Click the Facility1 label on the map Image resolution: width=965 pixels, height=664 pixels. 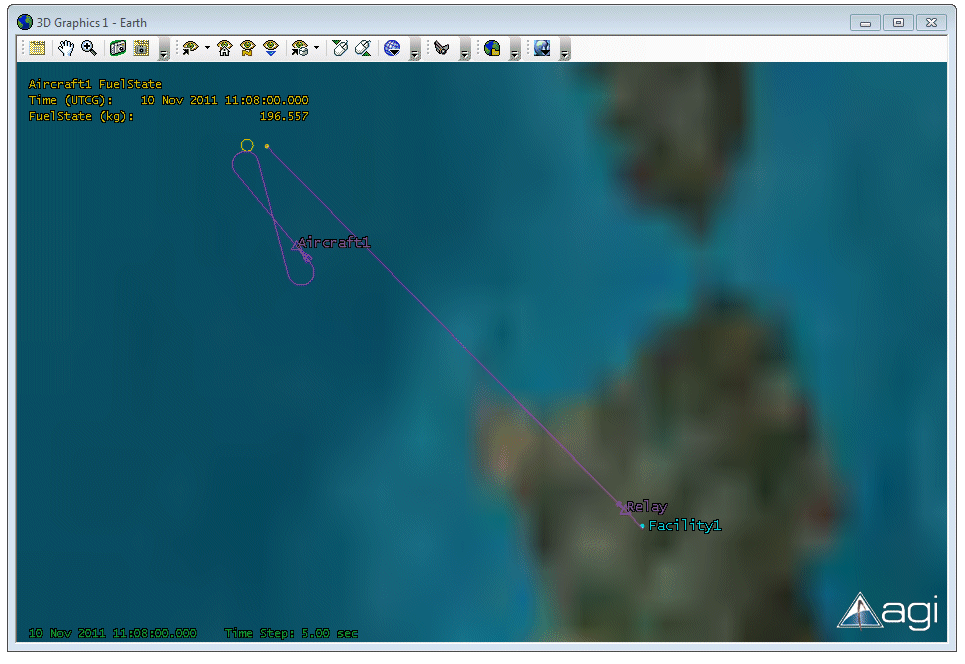(685, 525)
